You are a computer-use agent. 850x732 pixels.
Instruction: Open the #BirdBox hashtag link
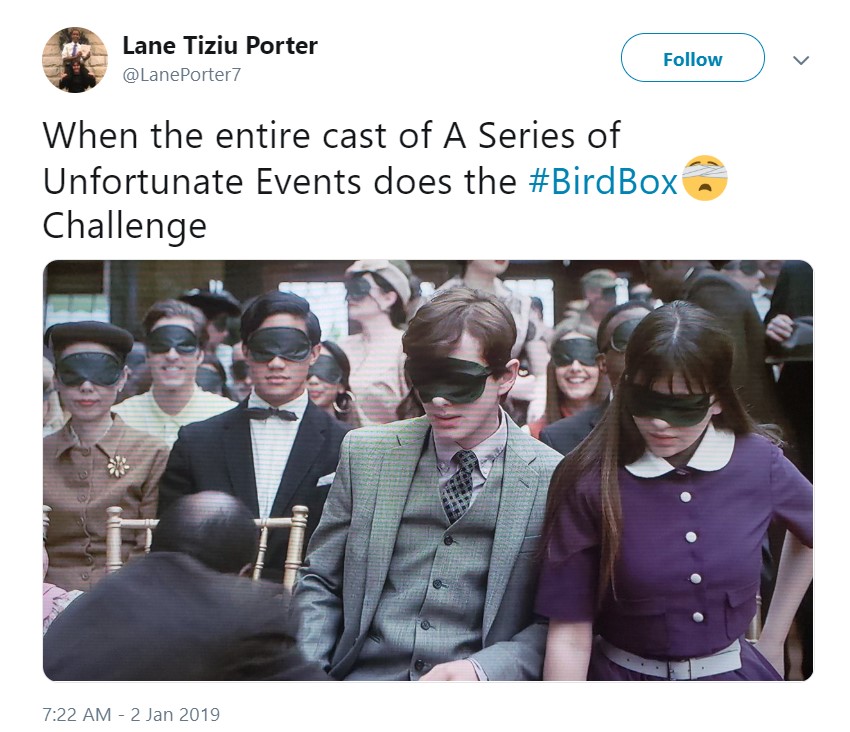603,181
